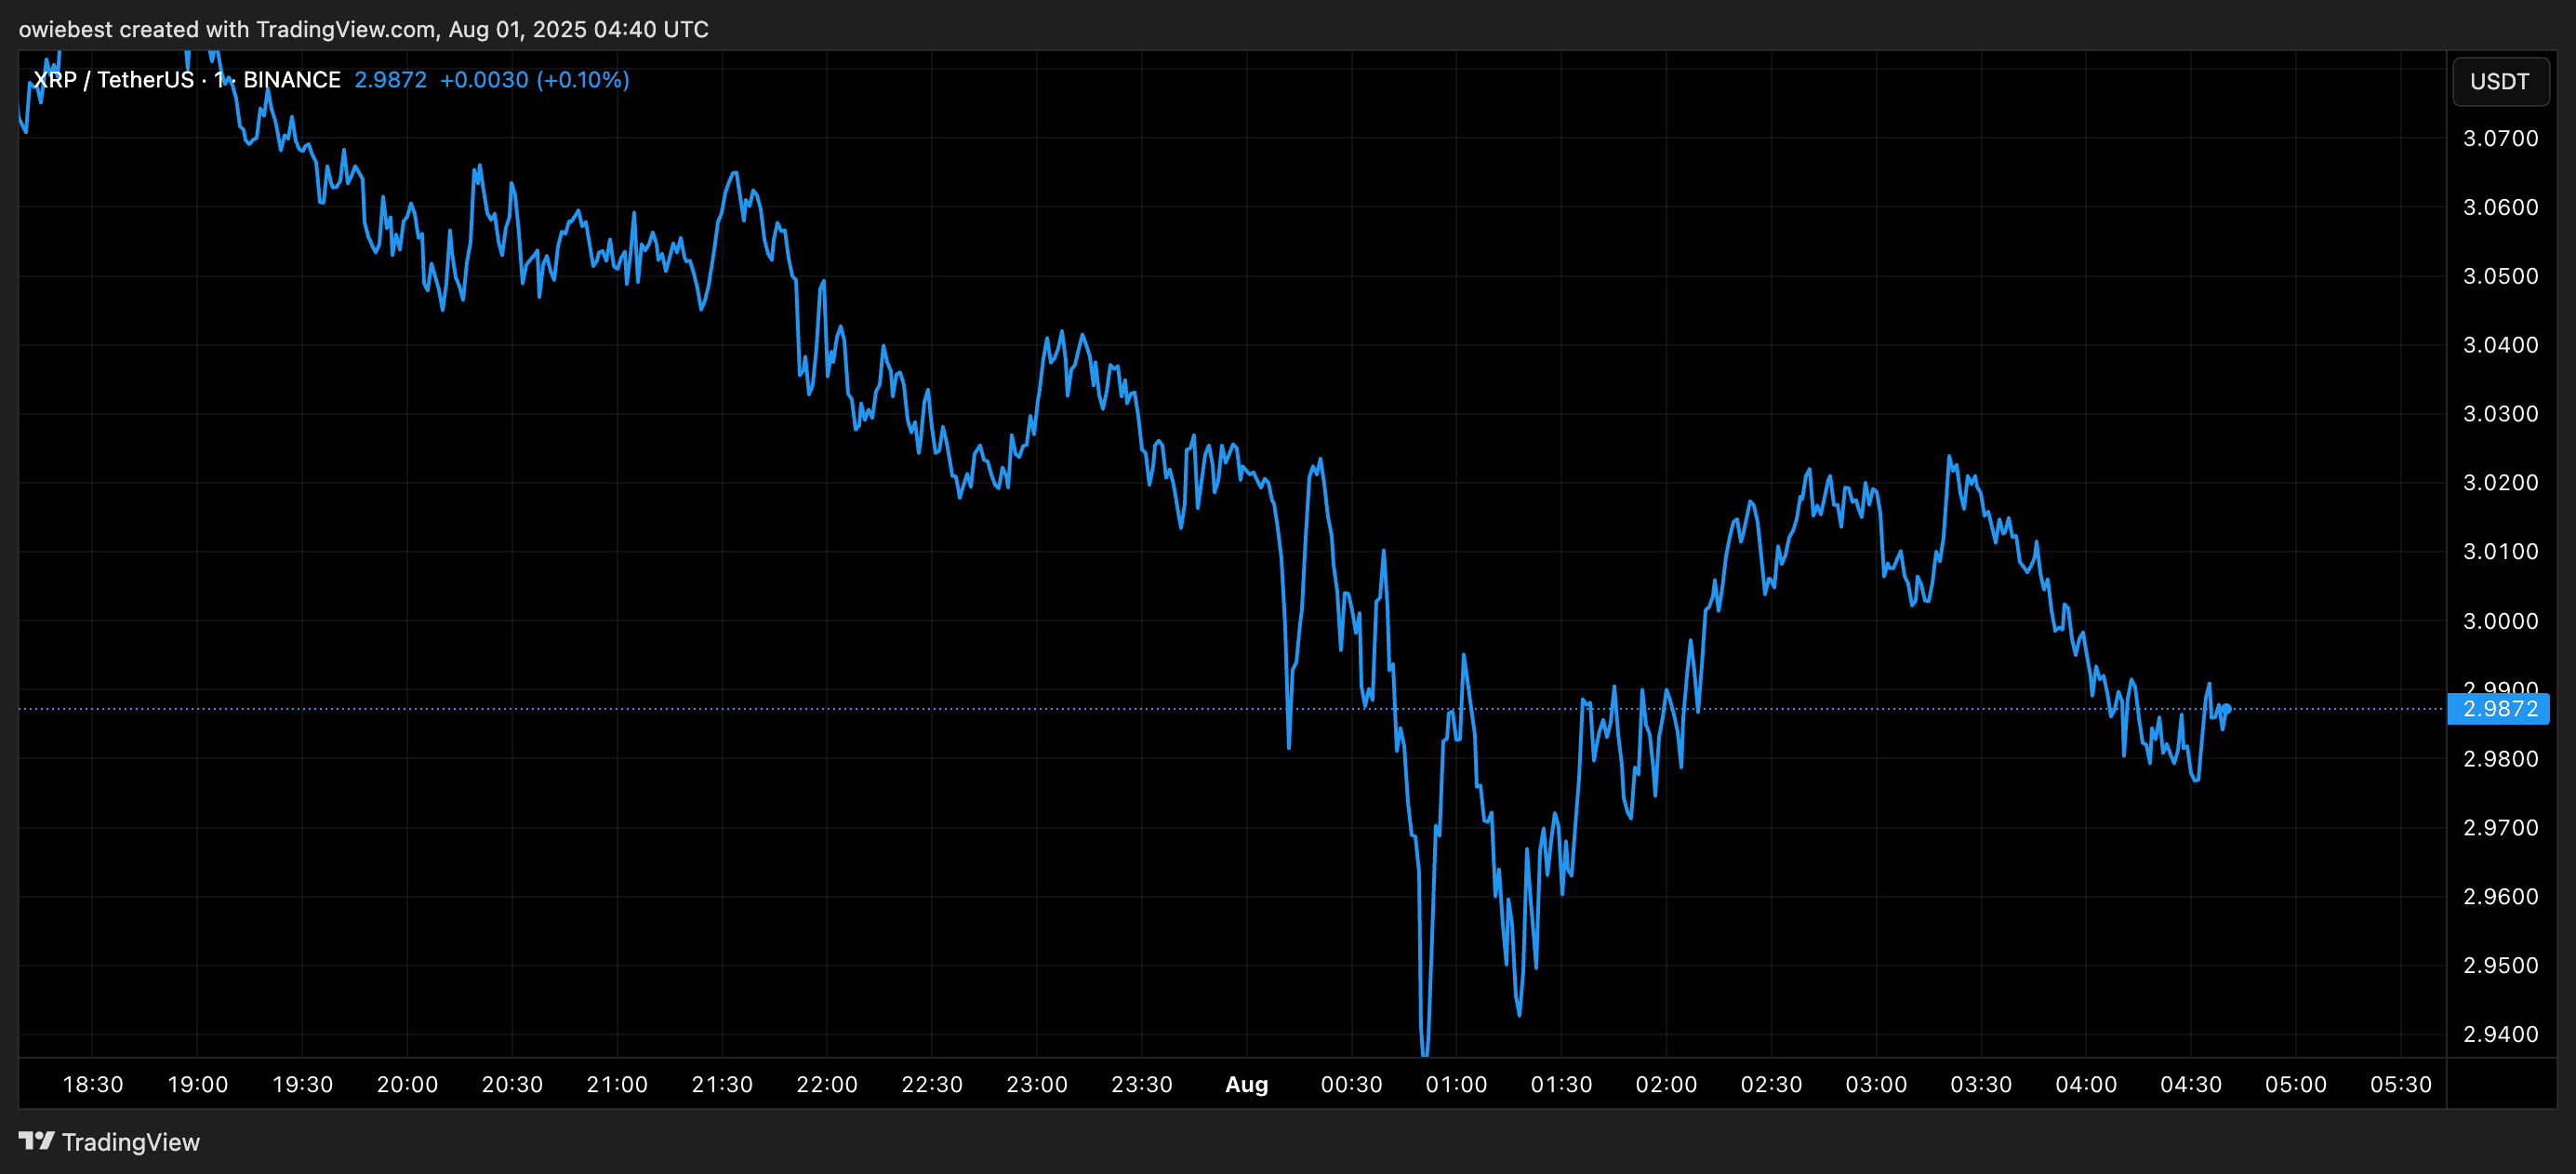
Task: Click the last price dot on the line
Action: click(x=2227, y=709)
